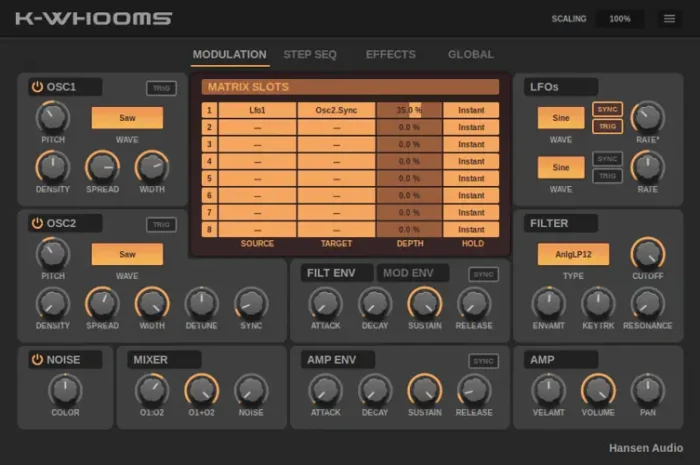Open the OSC1 Saw wave selector
This screenshot has width=700, height=465.
tap(127, 118)
